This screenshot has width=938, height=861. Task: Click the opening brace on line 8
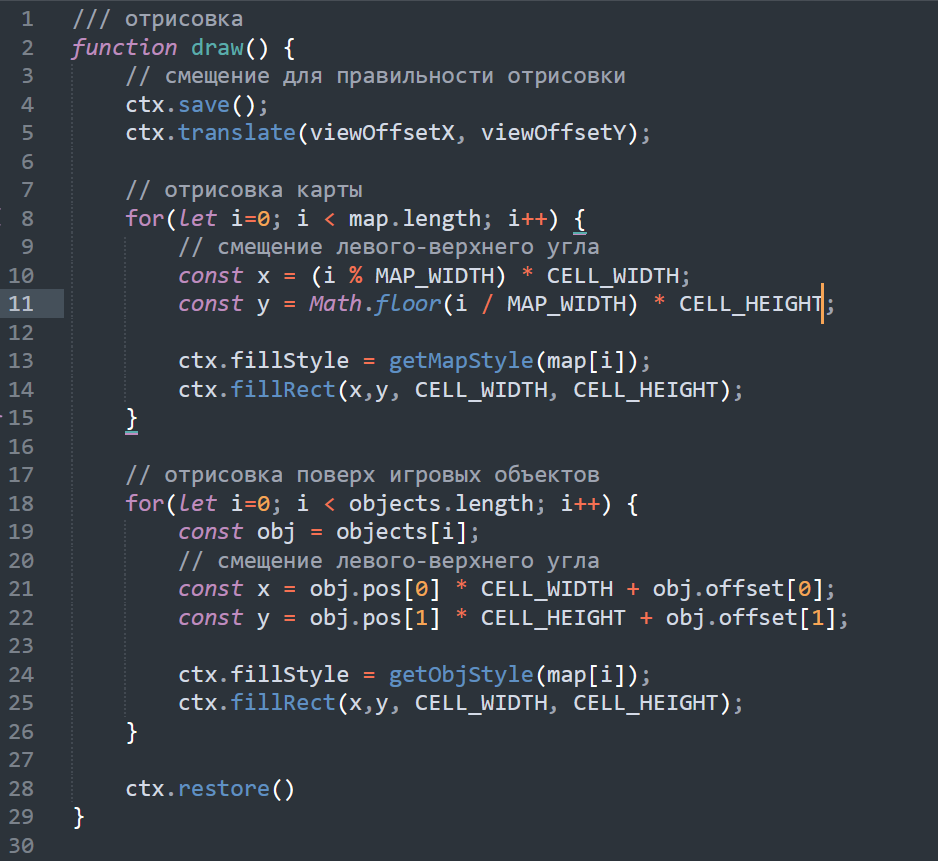(x=580, y=219)
